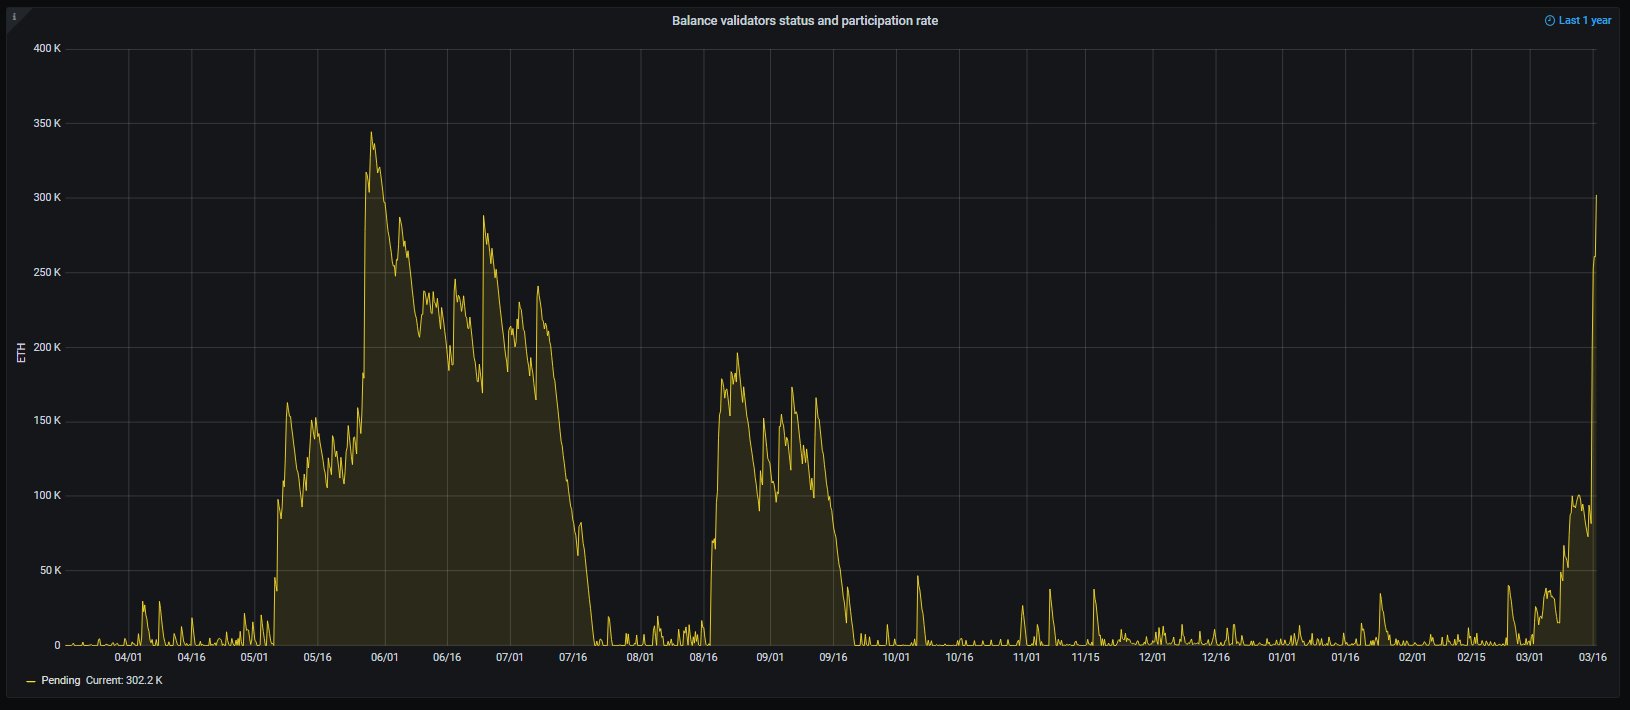Click the yellow Pending legend color line
1630x710 pixels.
[31, 681]
